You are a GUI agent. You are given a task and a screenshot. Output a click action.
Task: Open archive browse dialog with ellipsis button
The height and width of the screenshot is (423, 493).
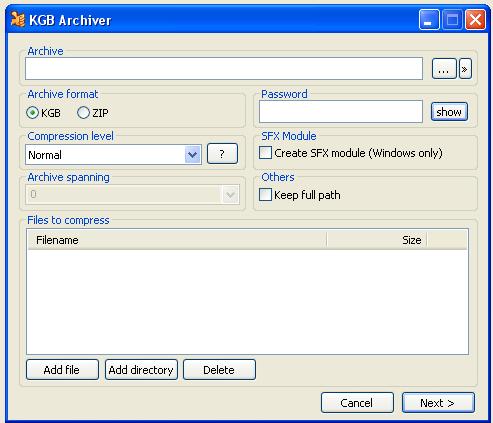[x=444, y=69]
